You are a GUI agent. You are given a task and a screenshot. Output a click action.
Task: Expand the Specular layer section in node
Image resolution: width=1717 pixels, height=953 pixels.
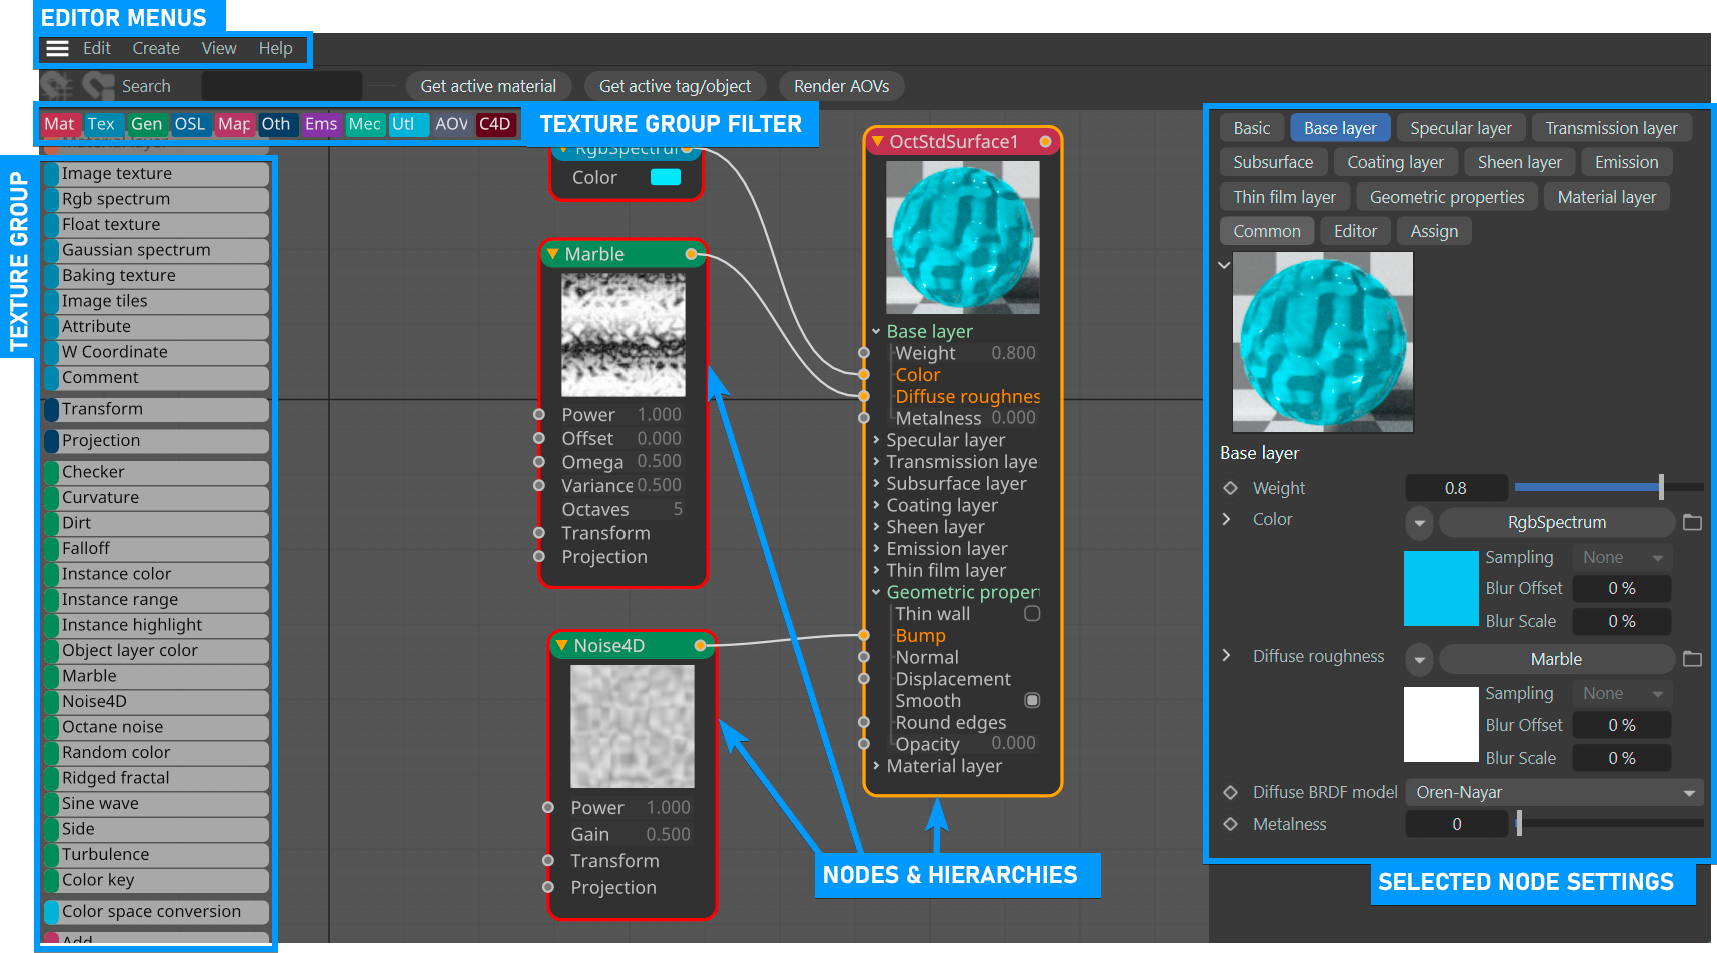876,440
